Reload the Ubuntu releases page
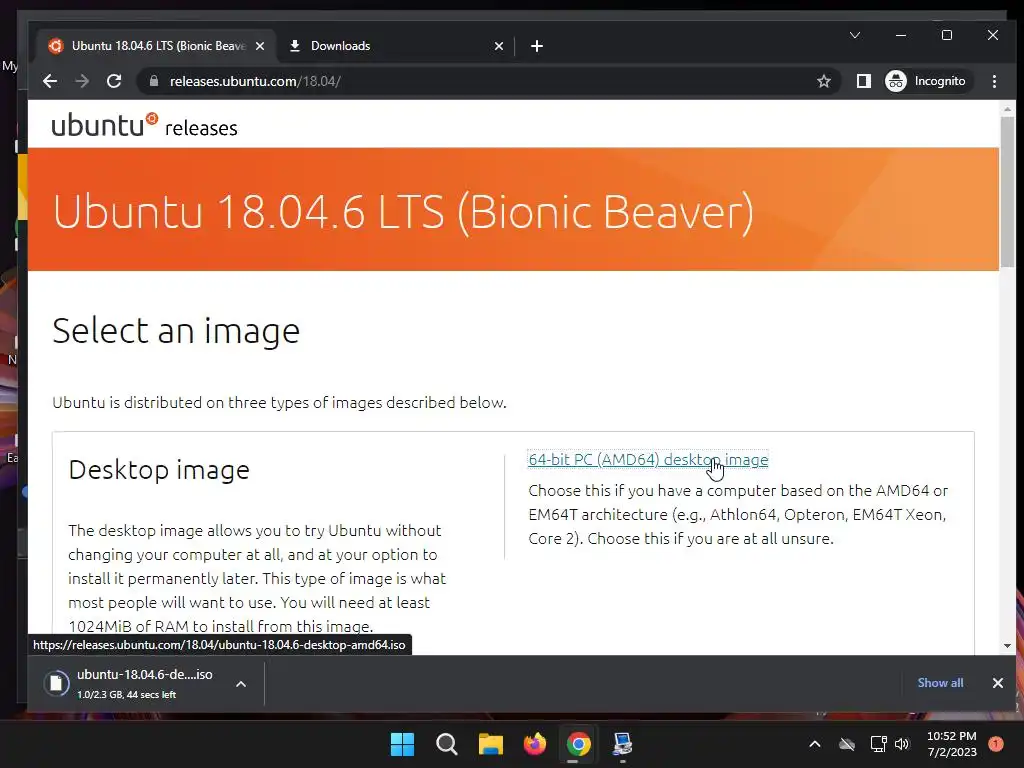This screenshot has height=768, width=1024. [x=114, y=81]
